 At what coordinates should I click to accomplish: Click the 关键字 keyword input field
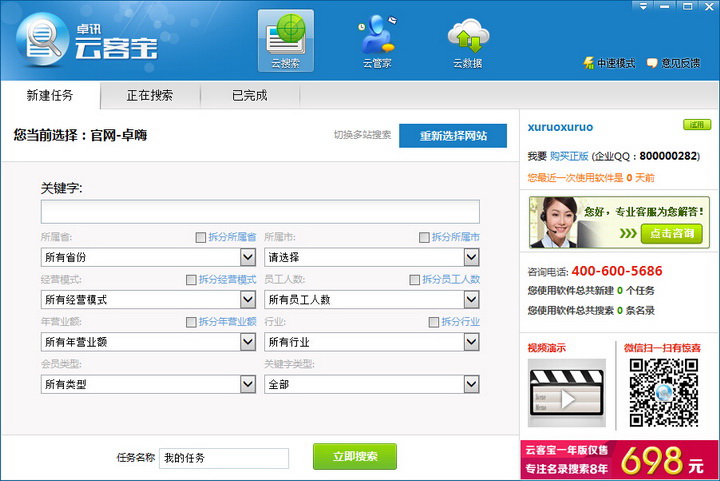[260, 212]
